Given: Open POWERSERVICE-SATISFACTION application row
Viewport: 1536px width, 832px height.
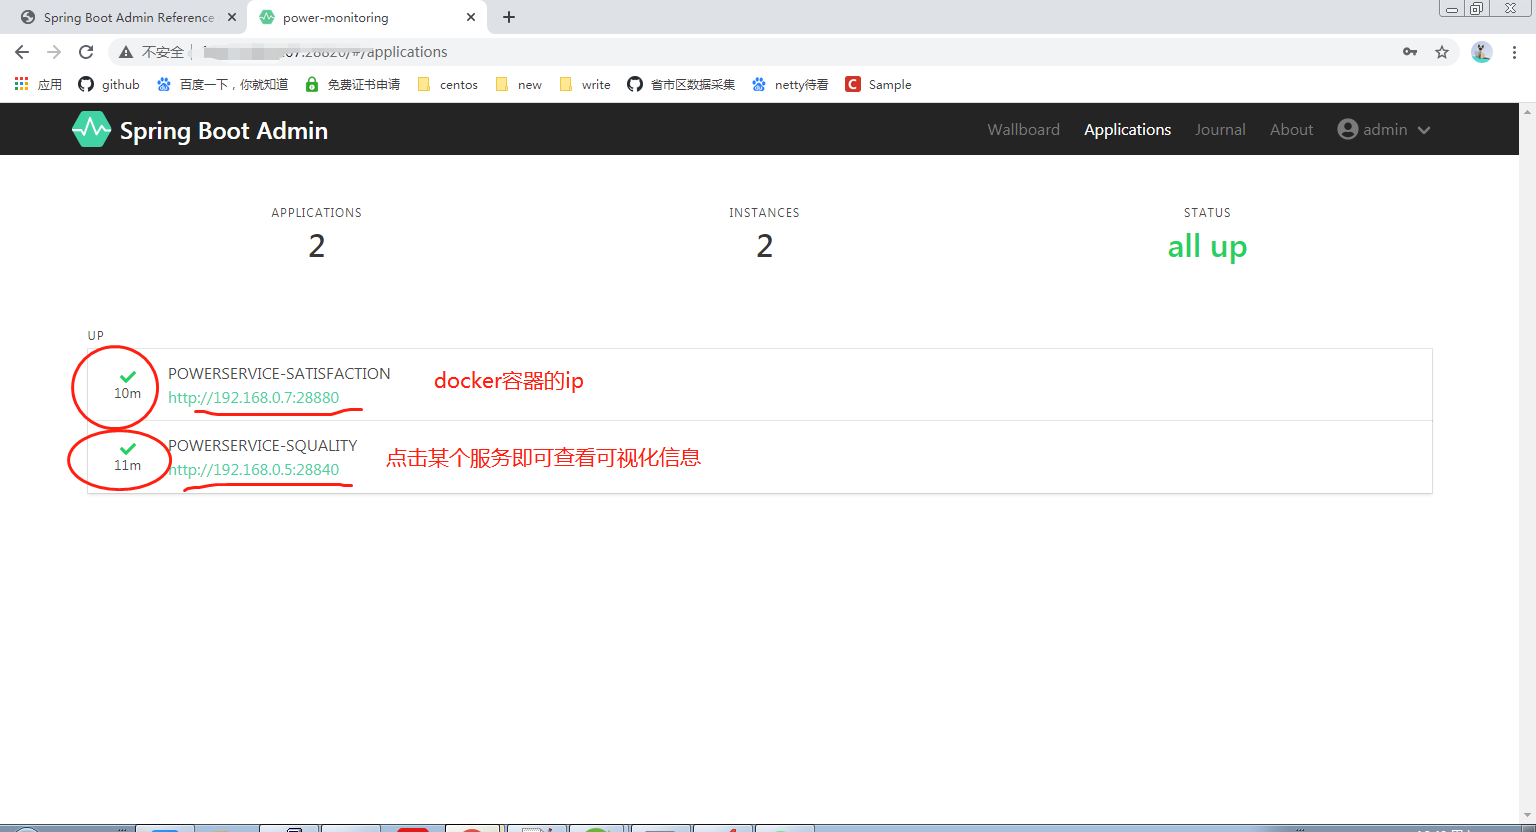Looking at the screenshot, I should [x=760, y=385].
